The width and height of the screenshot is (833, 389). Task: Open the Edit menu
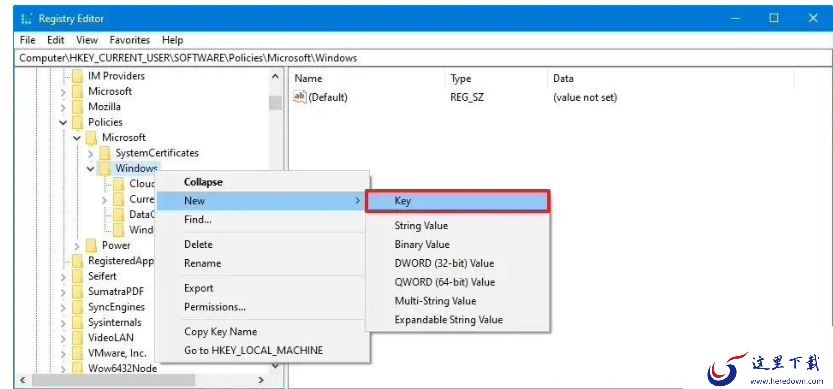coord(55,40)
